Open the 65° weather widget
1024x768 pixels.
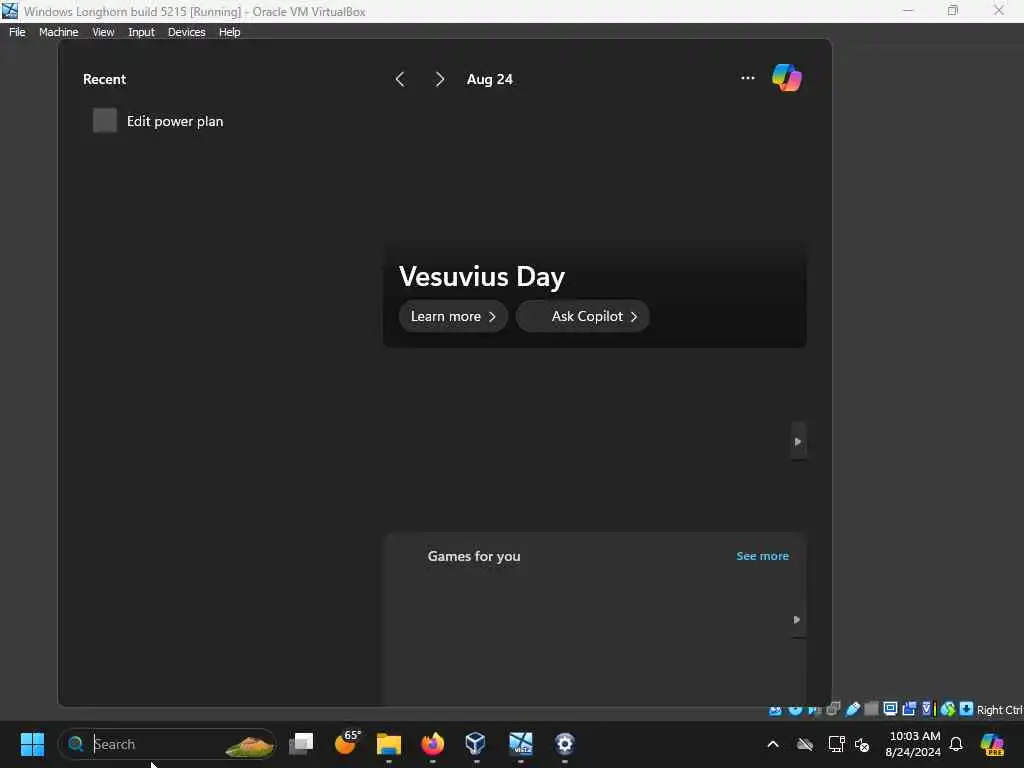pos(346,743)
